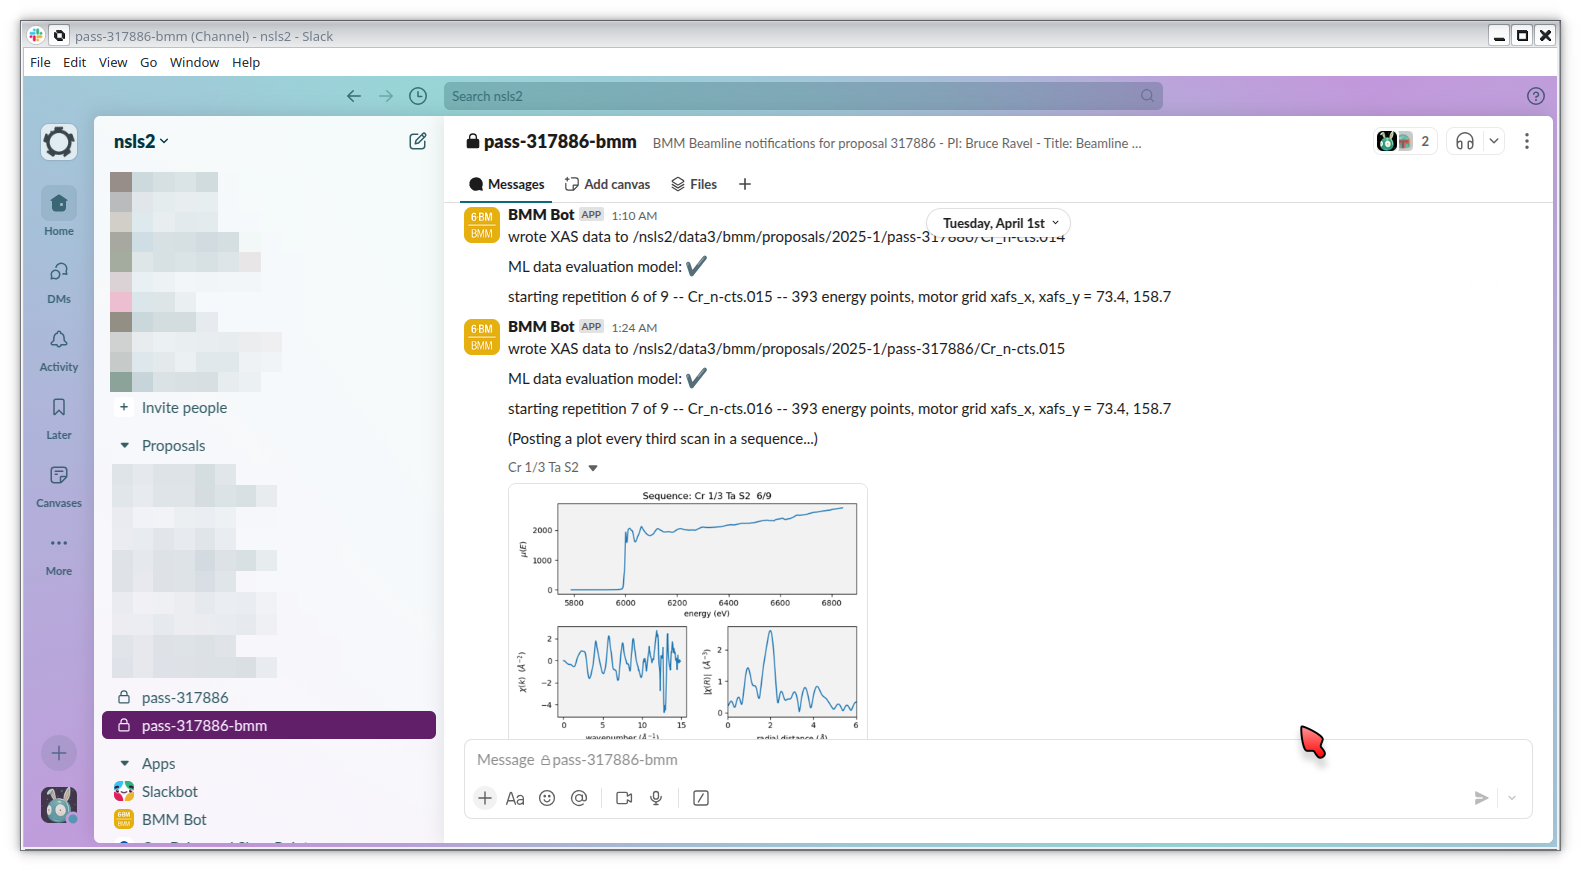Click the Search nsls2 field

(x=802, y=96)
